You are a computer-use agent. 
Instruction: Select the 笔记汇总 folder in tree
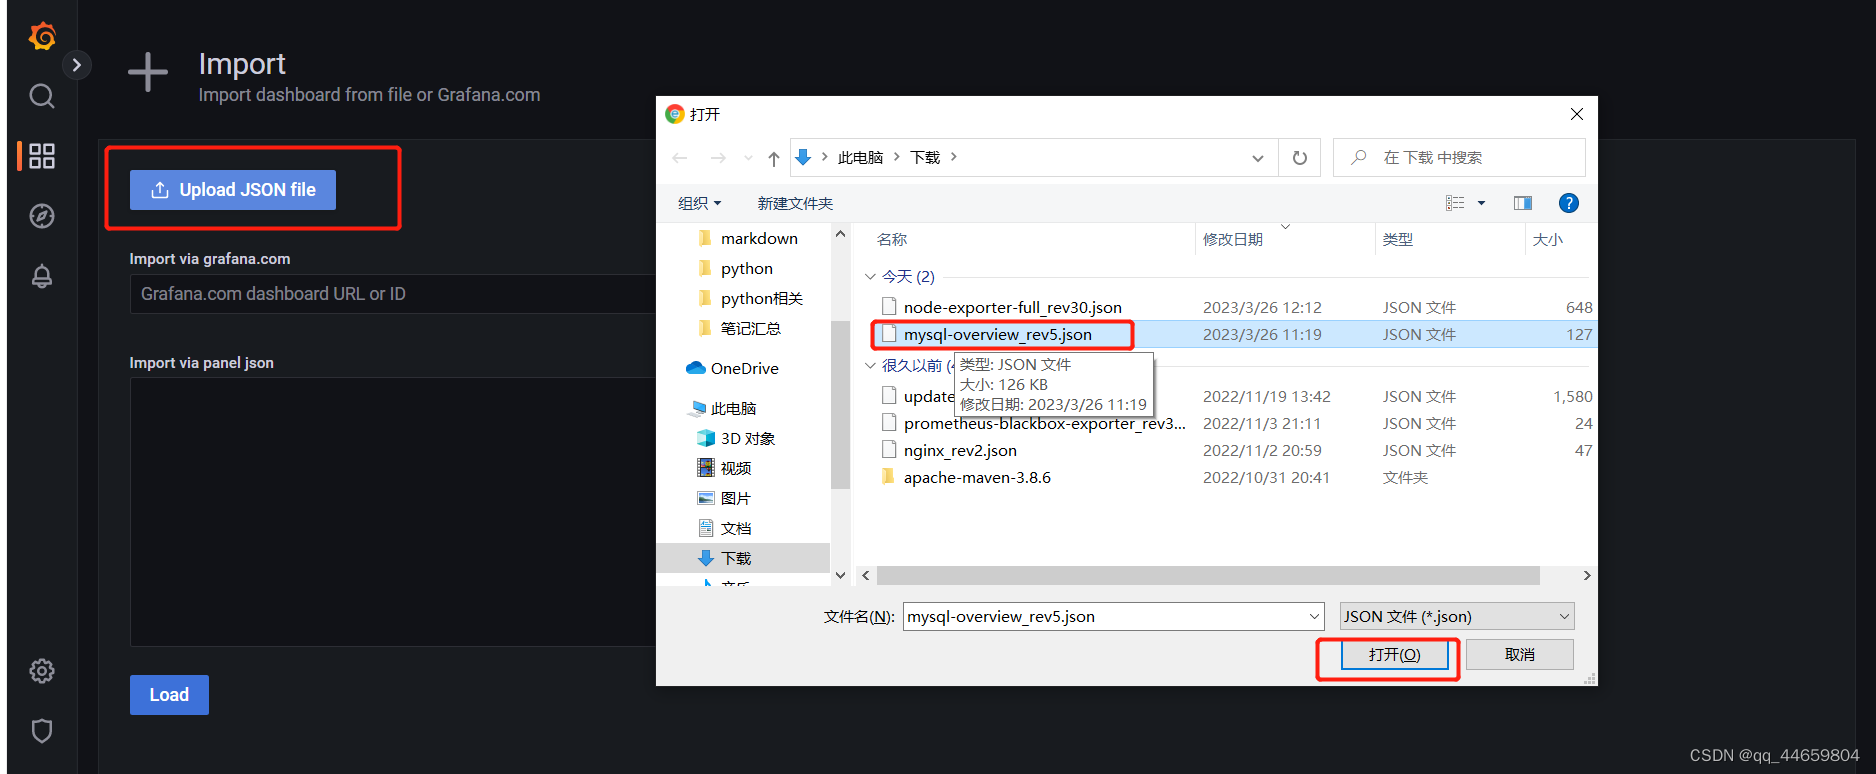click(750, 329)
